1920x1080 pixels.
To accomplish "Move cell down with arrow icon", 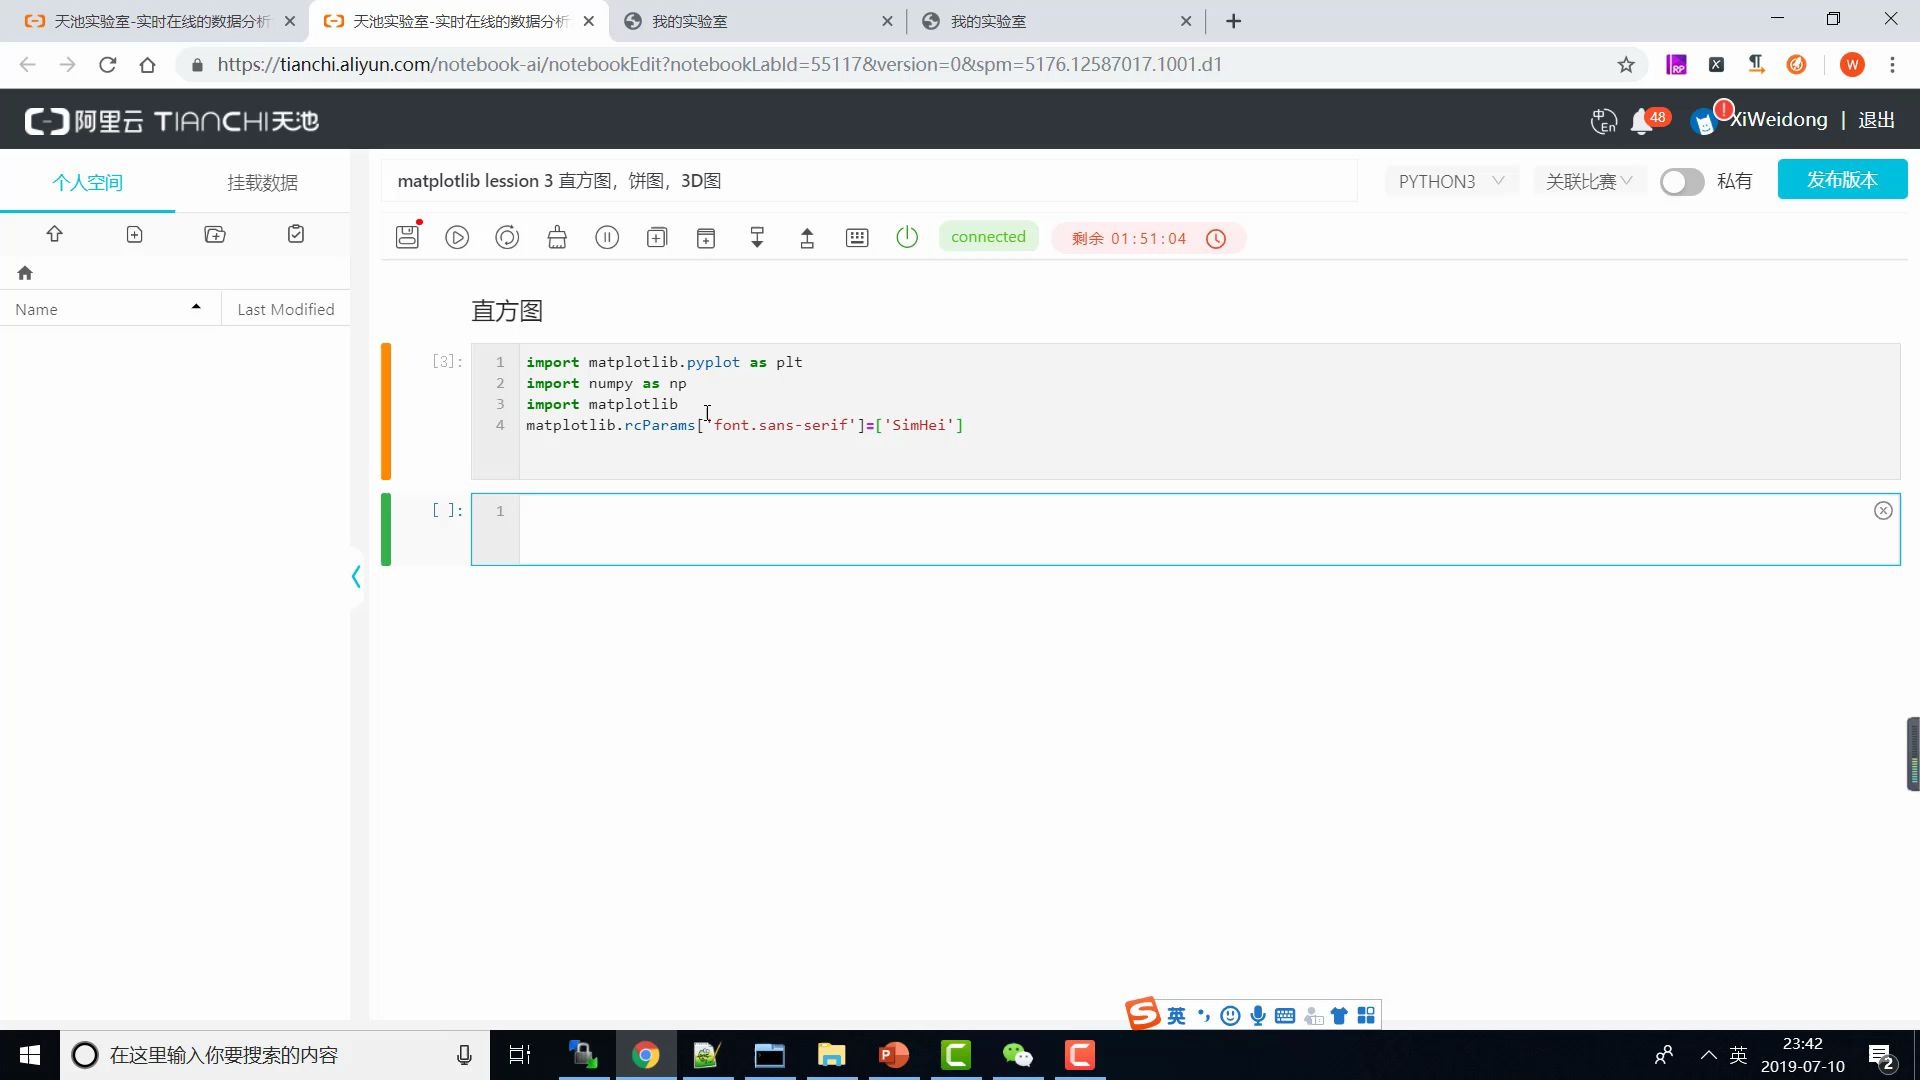I will (757, 237).
